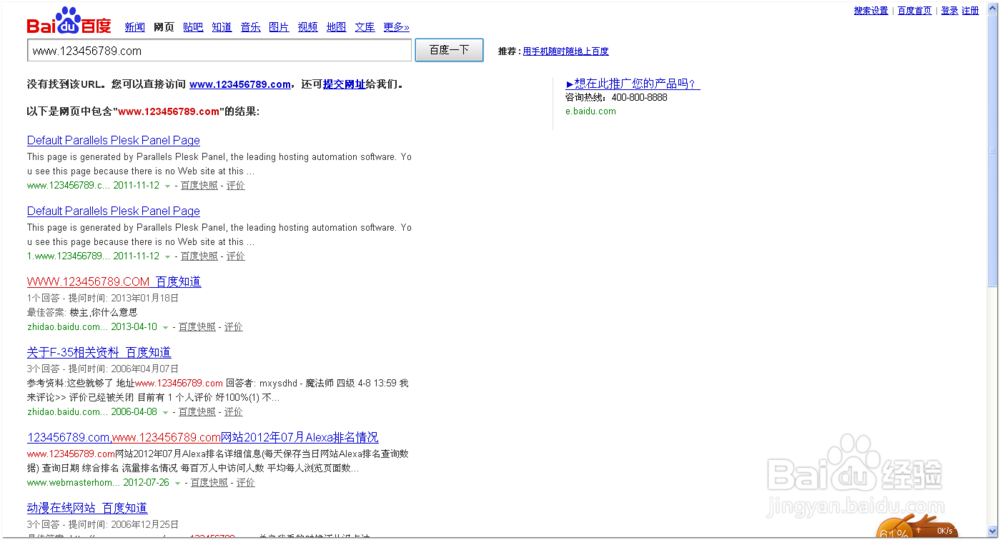The height and width of the screenshot is (540, 1000).
Task: Click 评价 for 1.www.123456789... result
Action: (x=235, y=256)
